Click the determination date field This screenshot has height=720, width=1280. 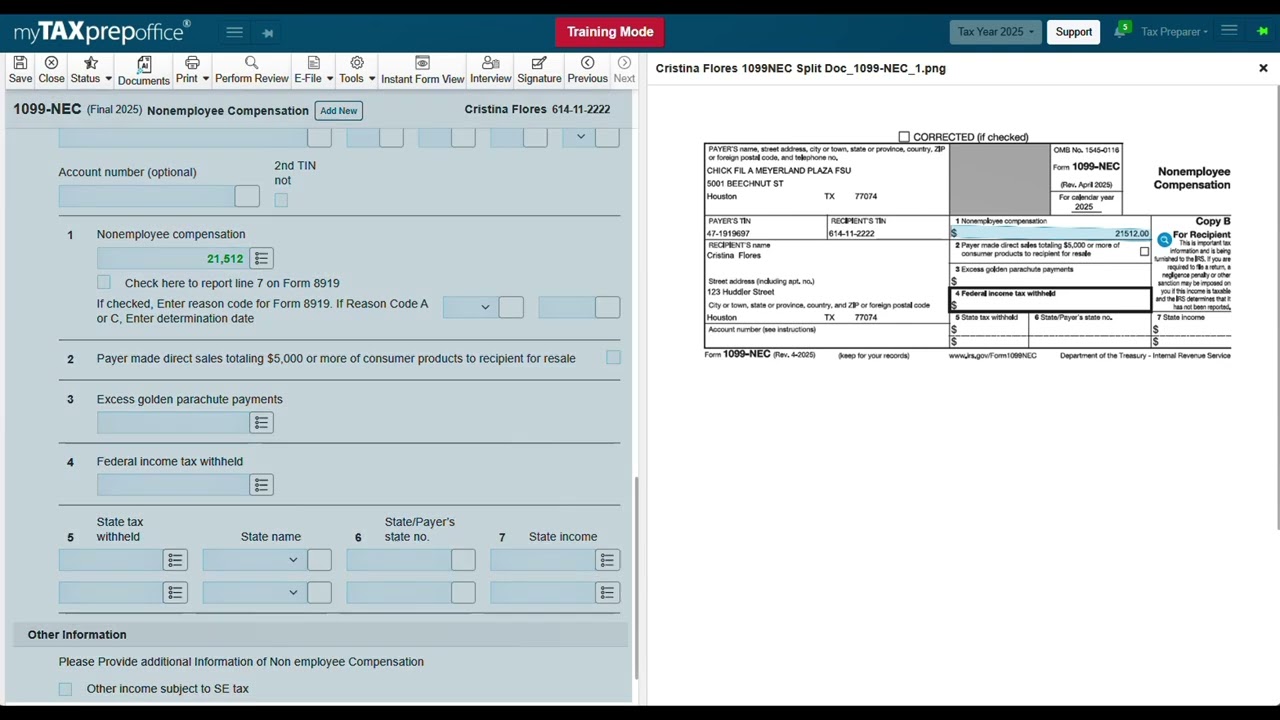coord(566,307)
